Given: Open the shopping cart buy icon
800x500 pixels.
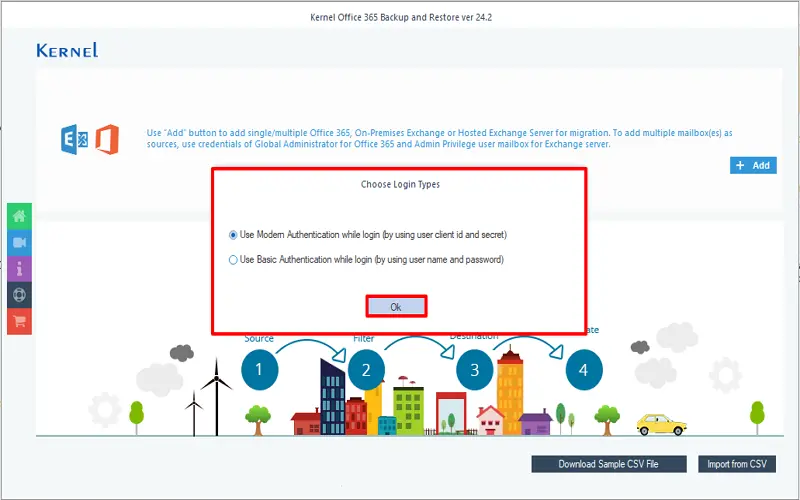Looking at the screenshot, I should pos(19,321).
